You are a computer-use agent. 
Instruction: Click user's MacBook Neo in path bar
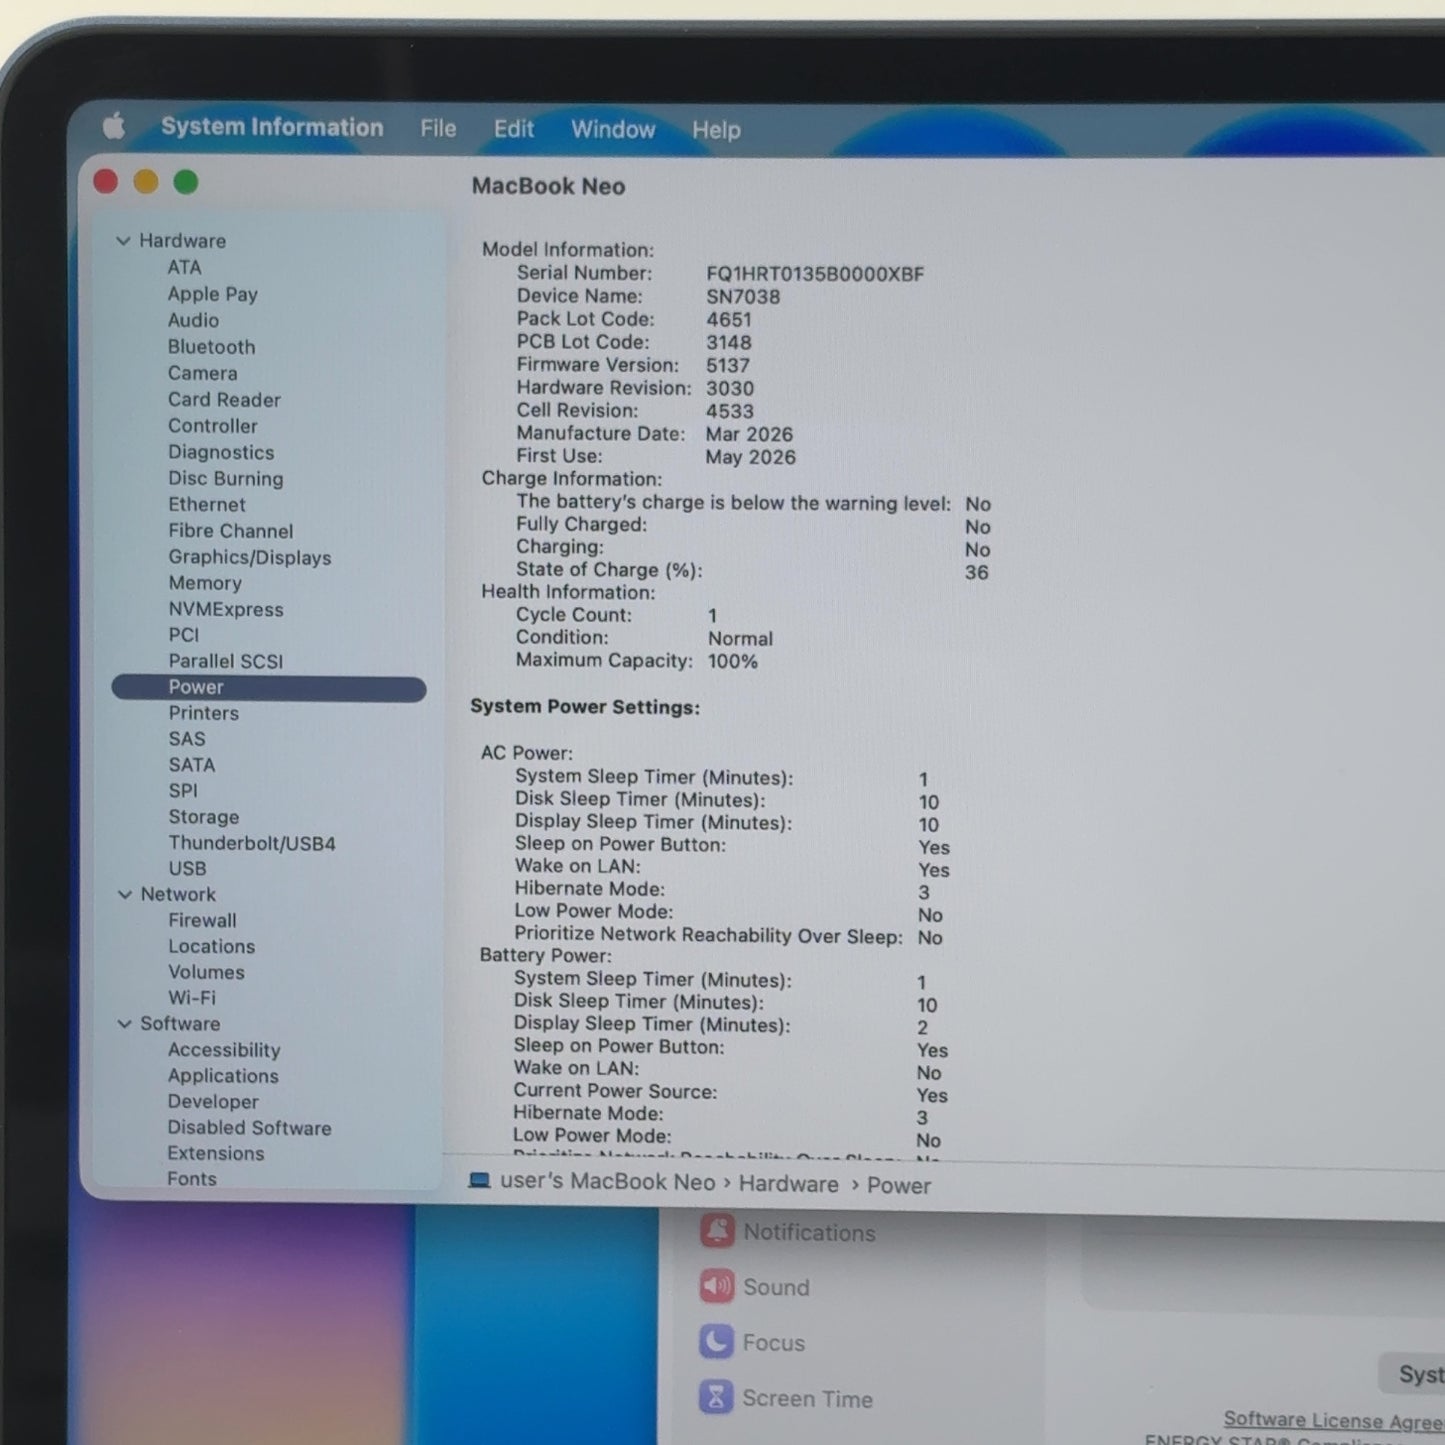[x=608, y=1181]
